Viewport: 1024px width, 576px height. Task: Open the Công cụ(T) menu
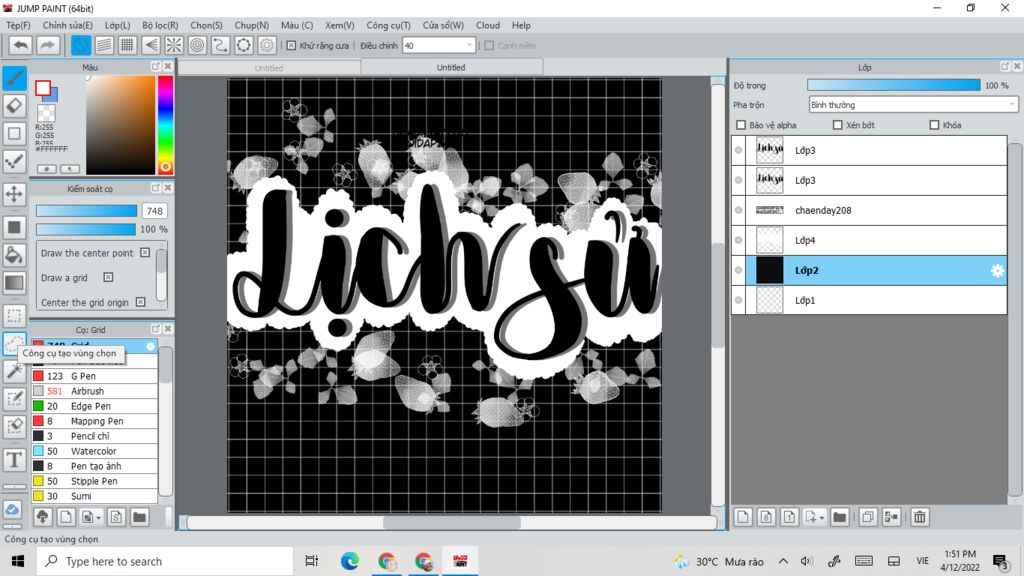388,25
